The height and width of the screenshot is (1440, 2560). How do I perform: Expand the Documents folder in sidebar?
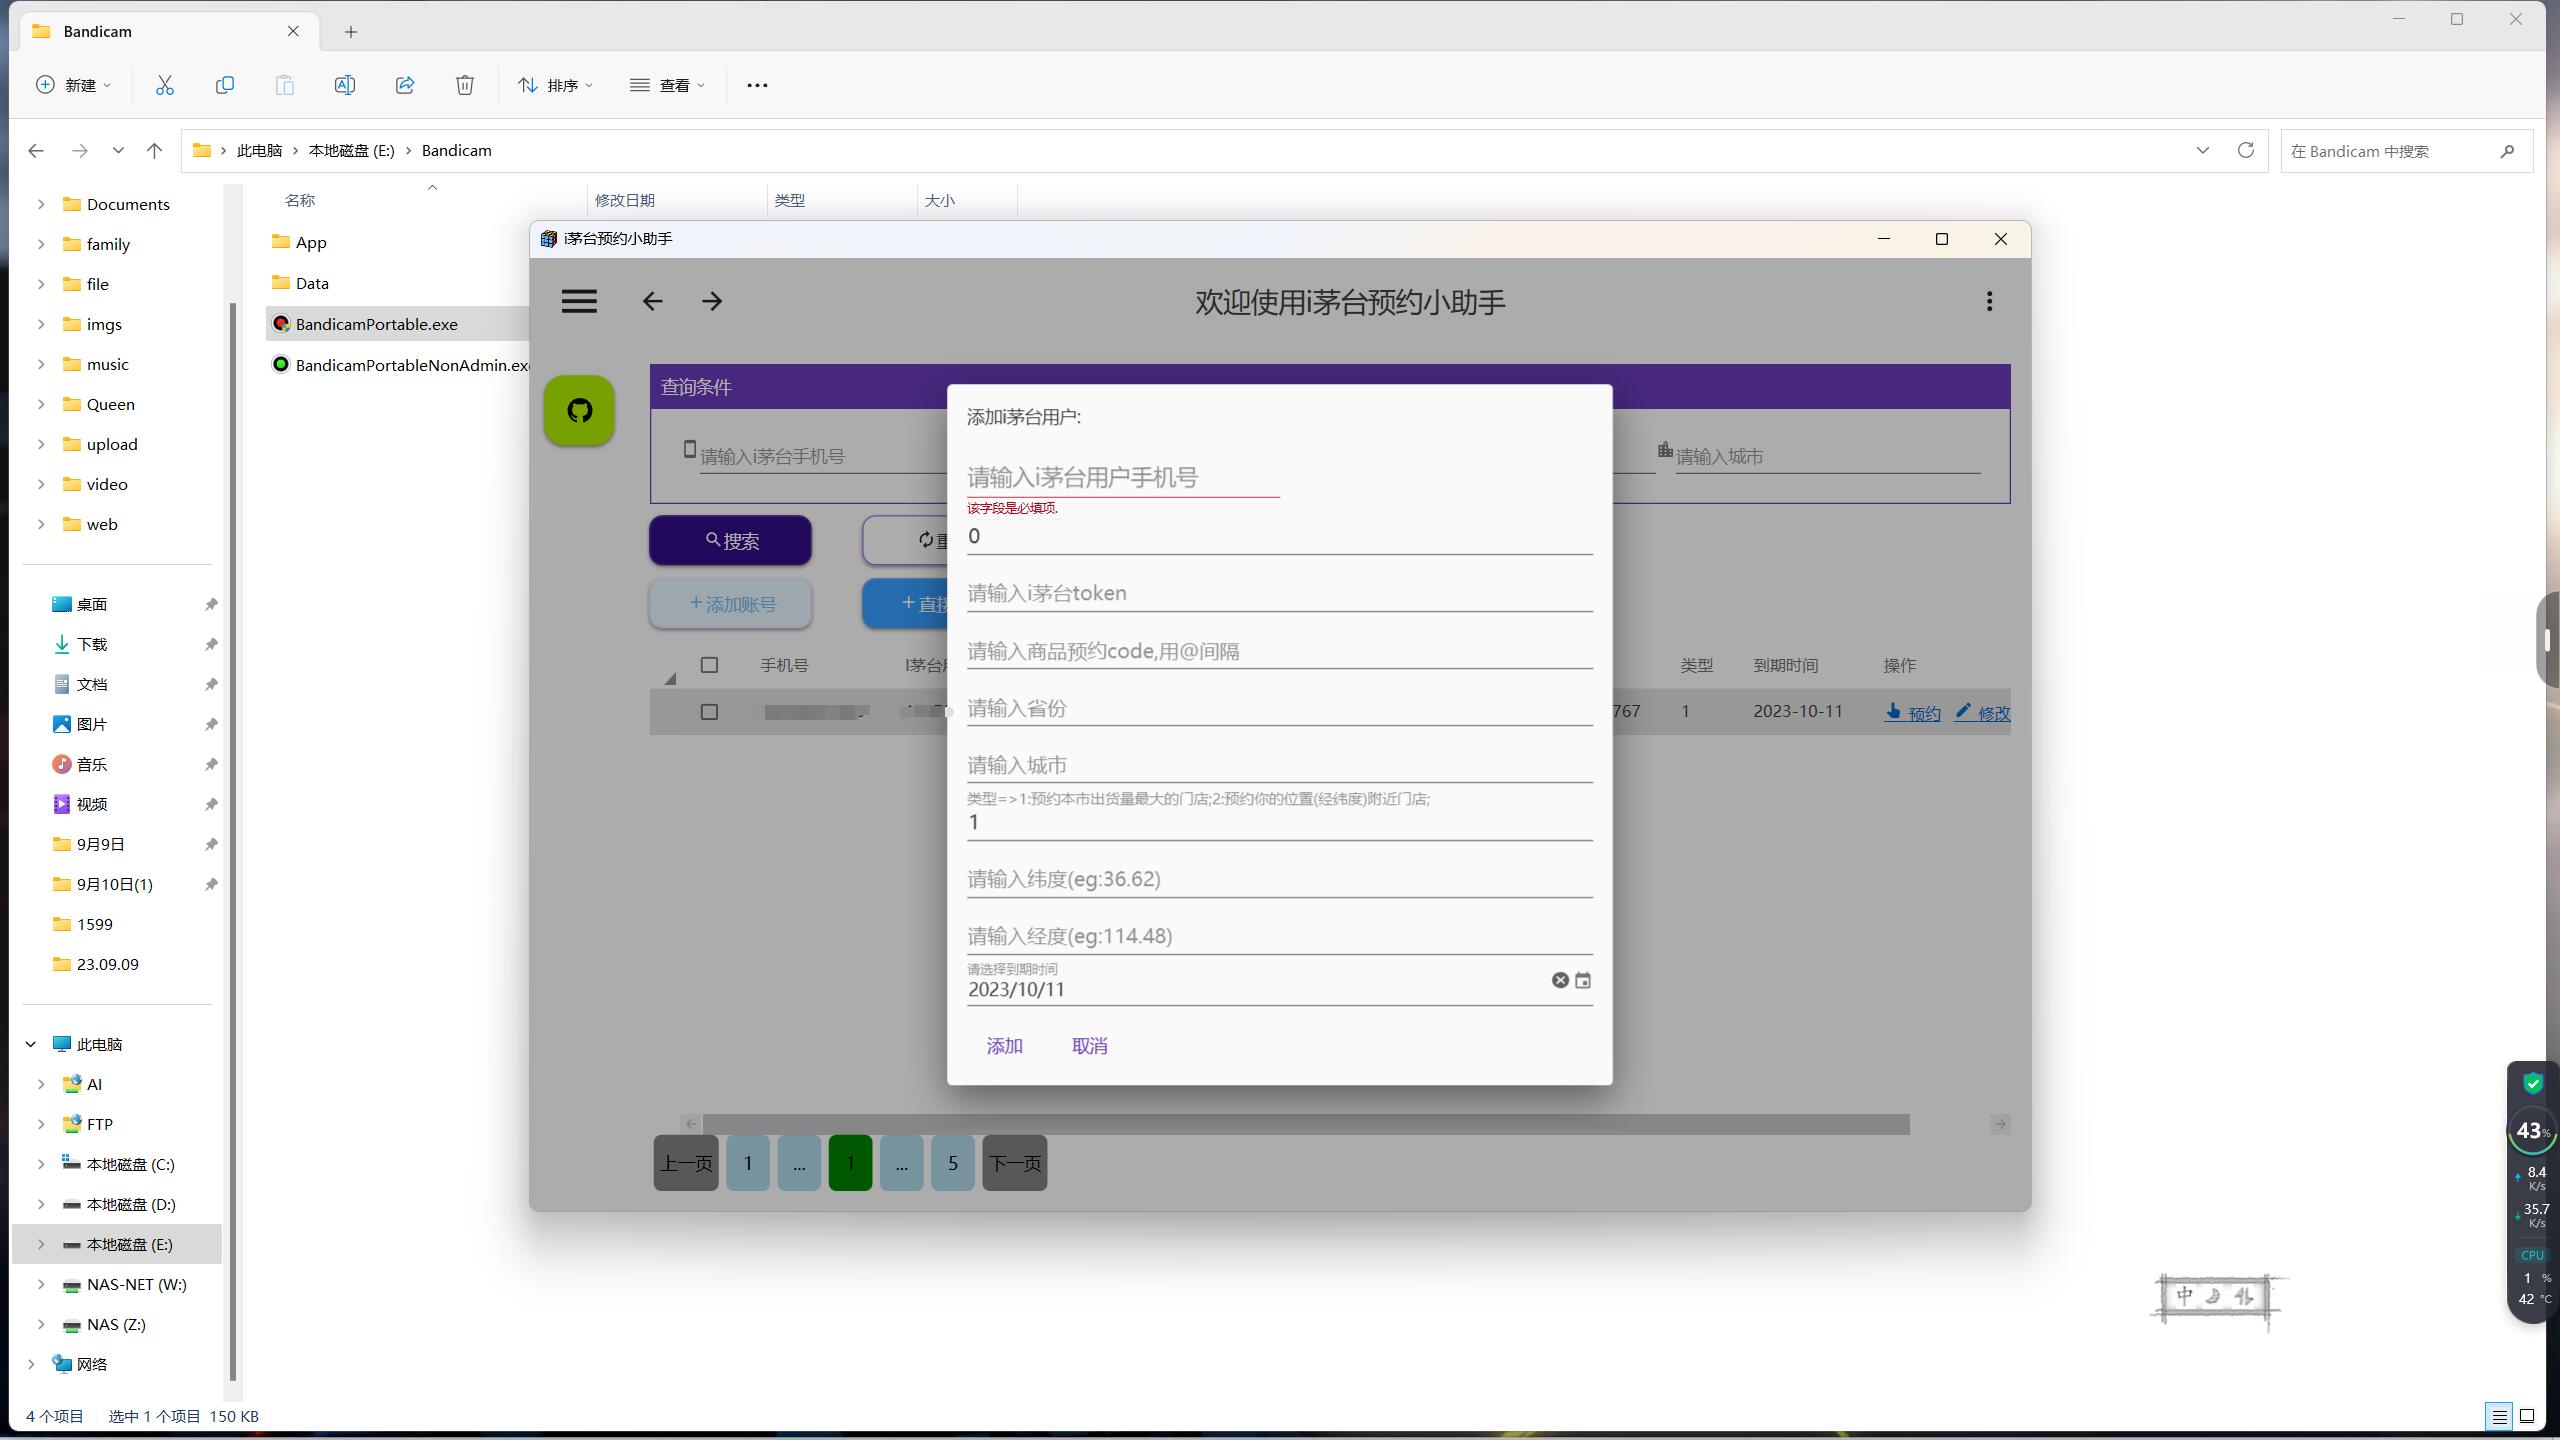[41, 204]
